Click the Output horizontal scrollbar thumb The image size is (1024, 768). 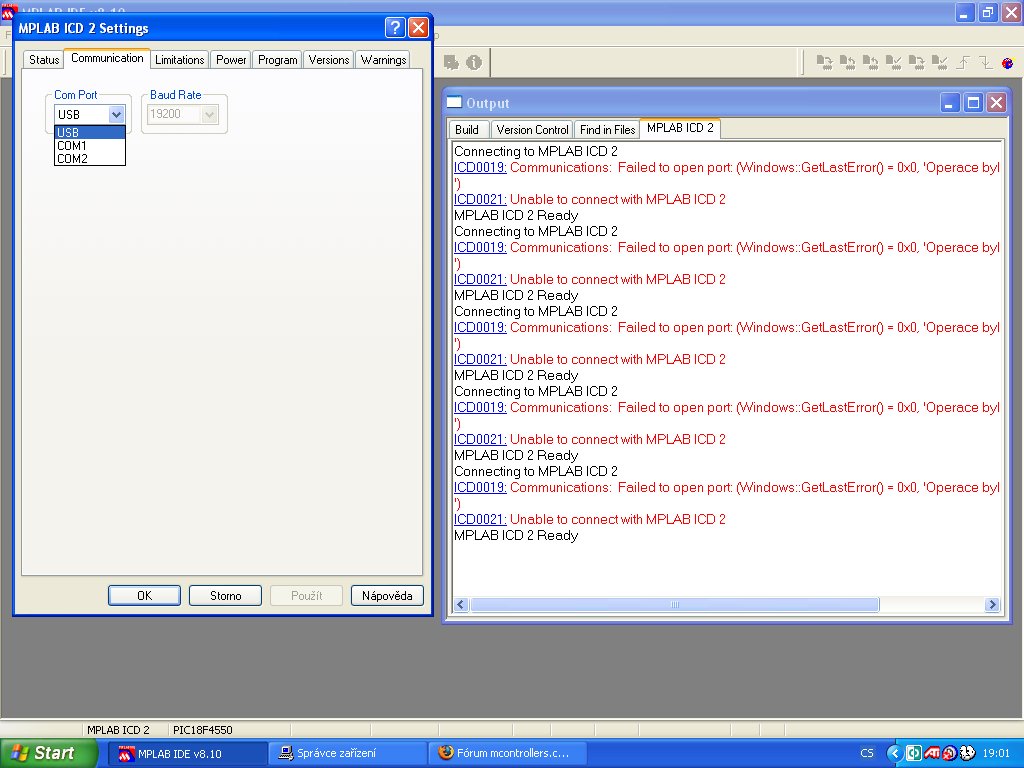click(675, 605)
